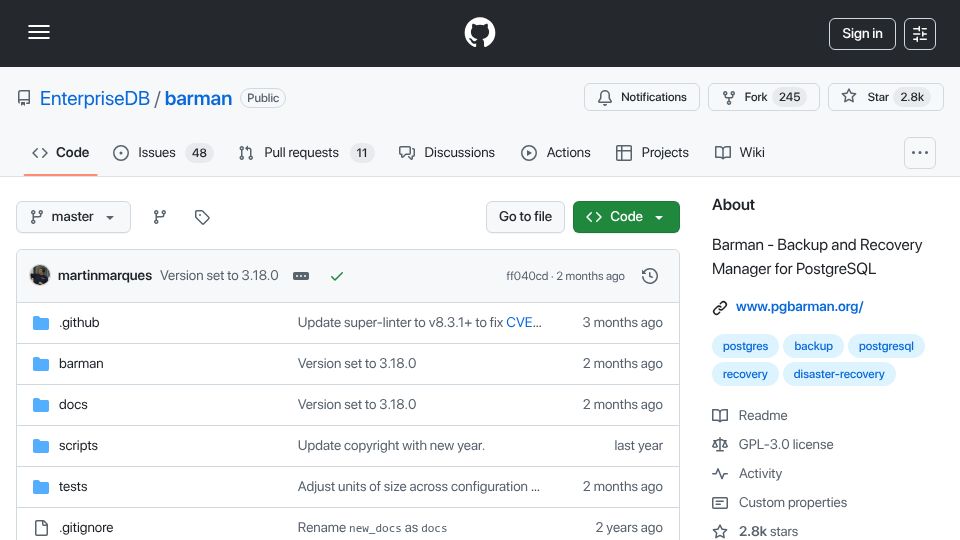Open the hamburger navigation menu
Image resolution: width=960 pixels, height=540 pixels.
click(39, 32)
